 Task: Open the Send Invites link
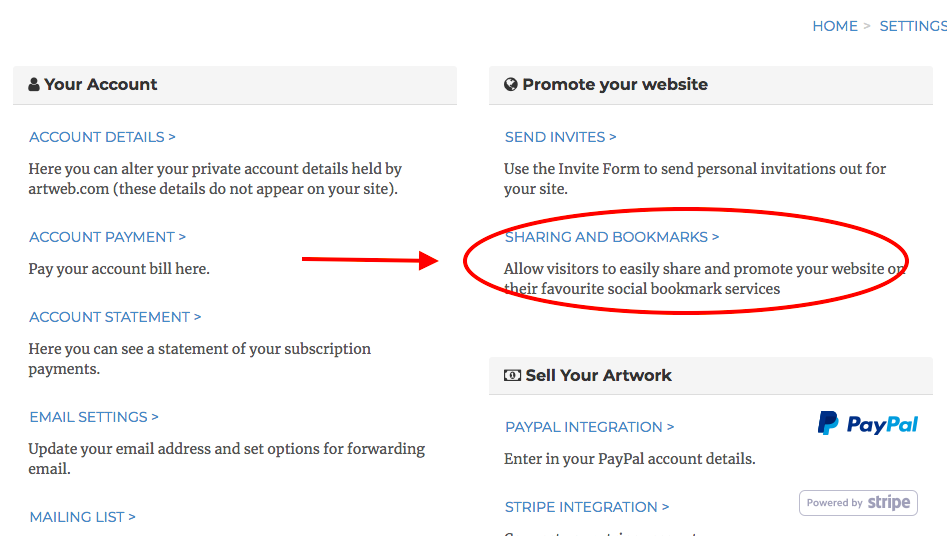(560, 137)
